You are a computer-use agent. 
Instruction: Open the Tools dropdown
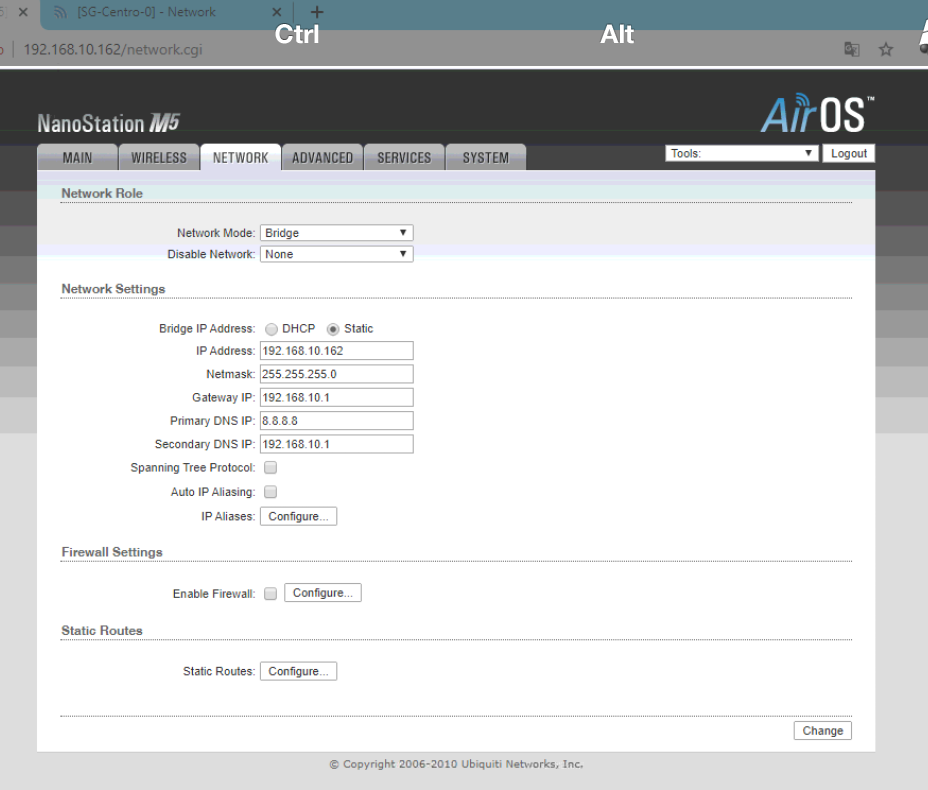(742, 153)
